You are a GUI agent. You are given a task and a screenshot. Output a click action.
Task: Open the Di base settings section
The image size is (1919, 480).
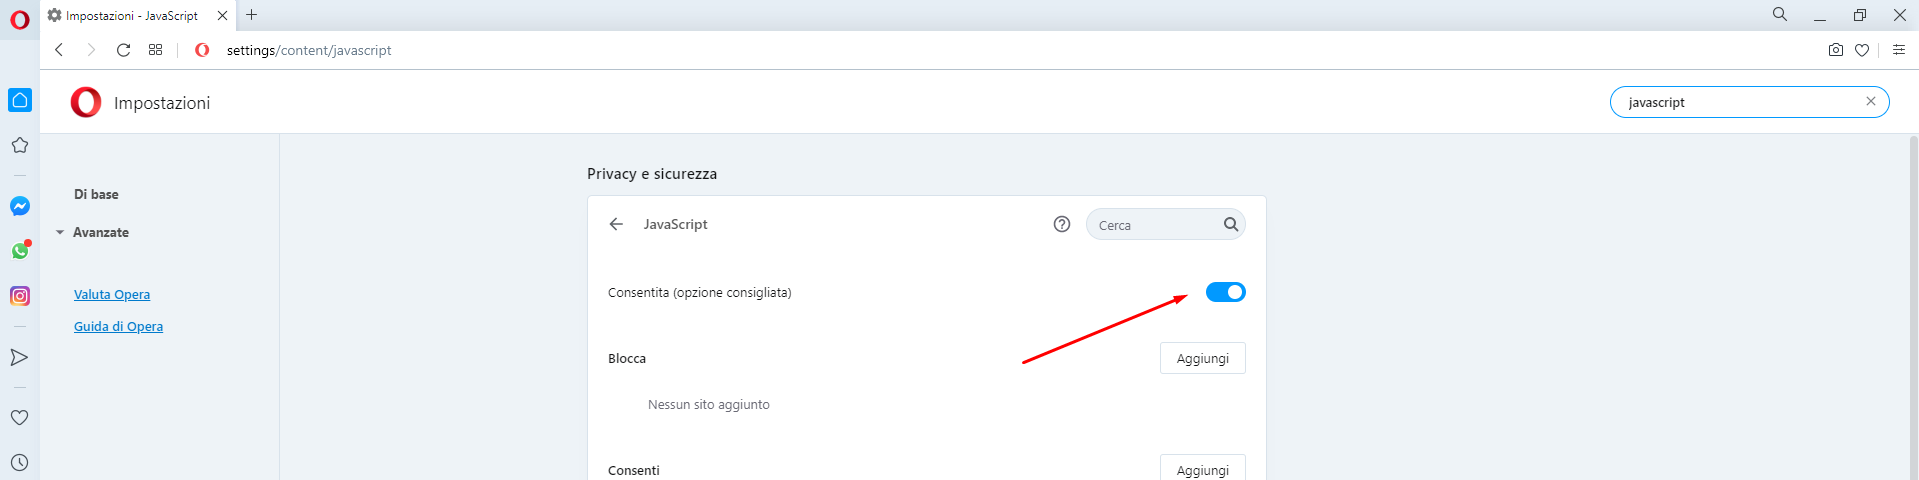[x=96, y=194]
